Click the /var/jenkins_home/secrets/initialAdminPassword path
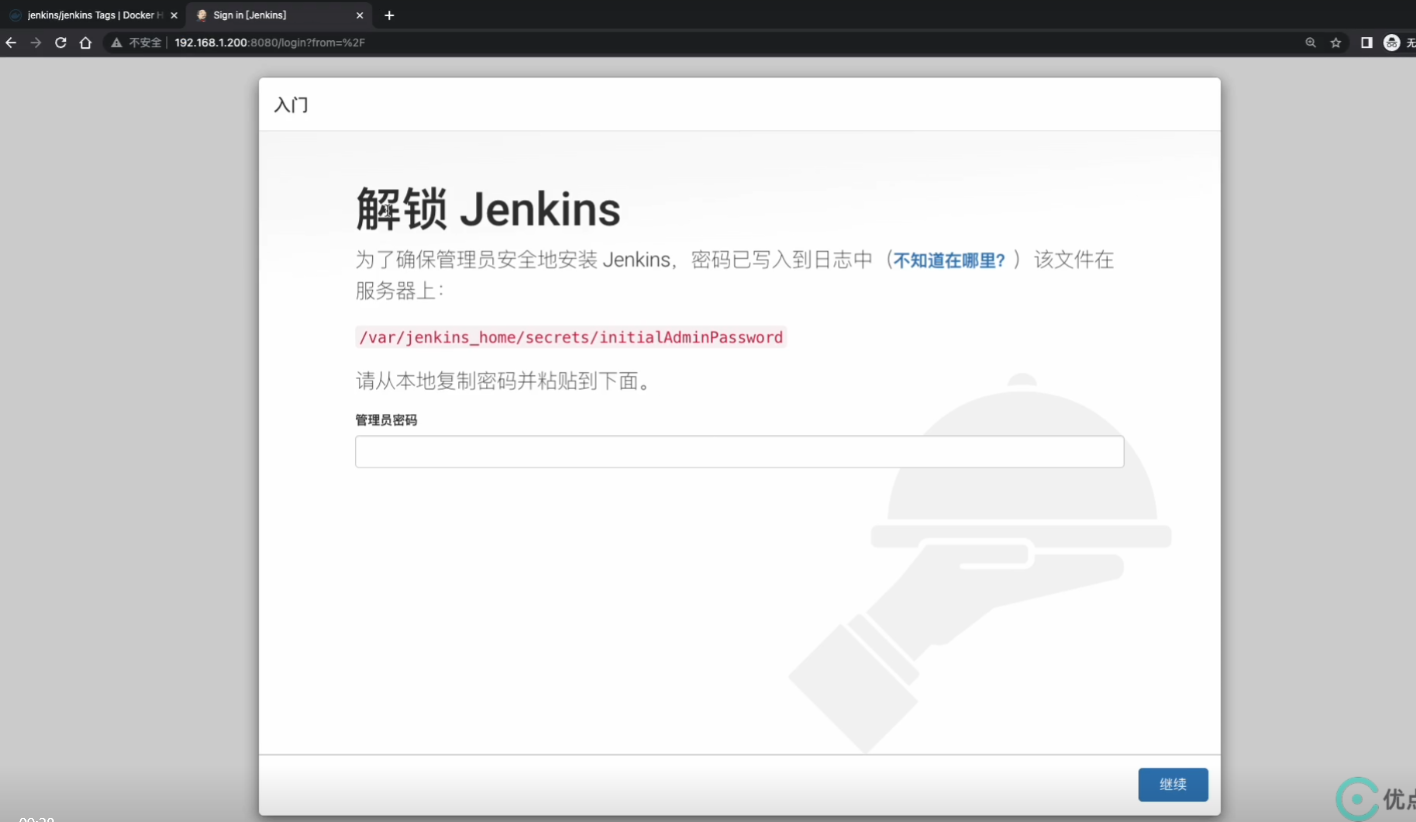The width and height of the screenshot is (1416, 822). click(x=571, y=337)
